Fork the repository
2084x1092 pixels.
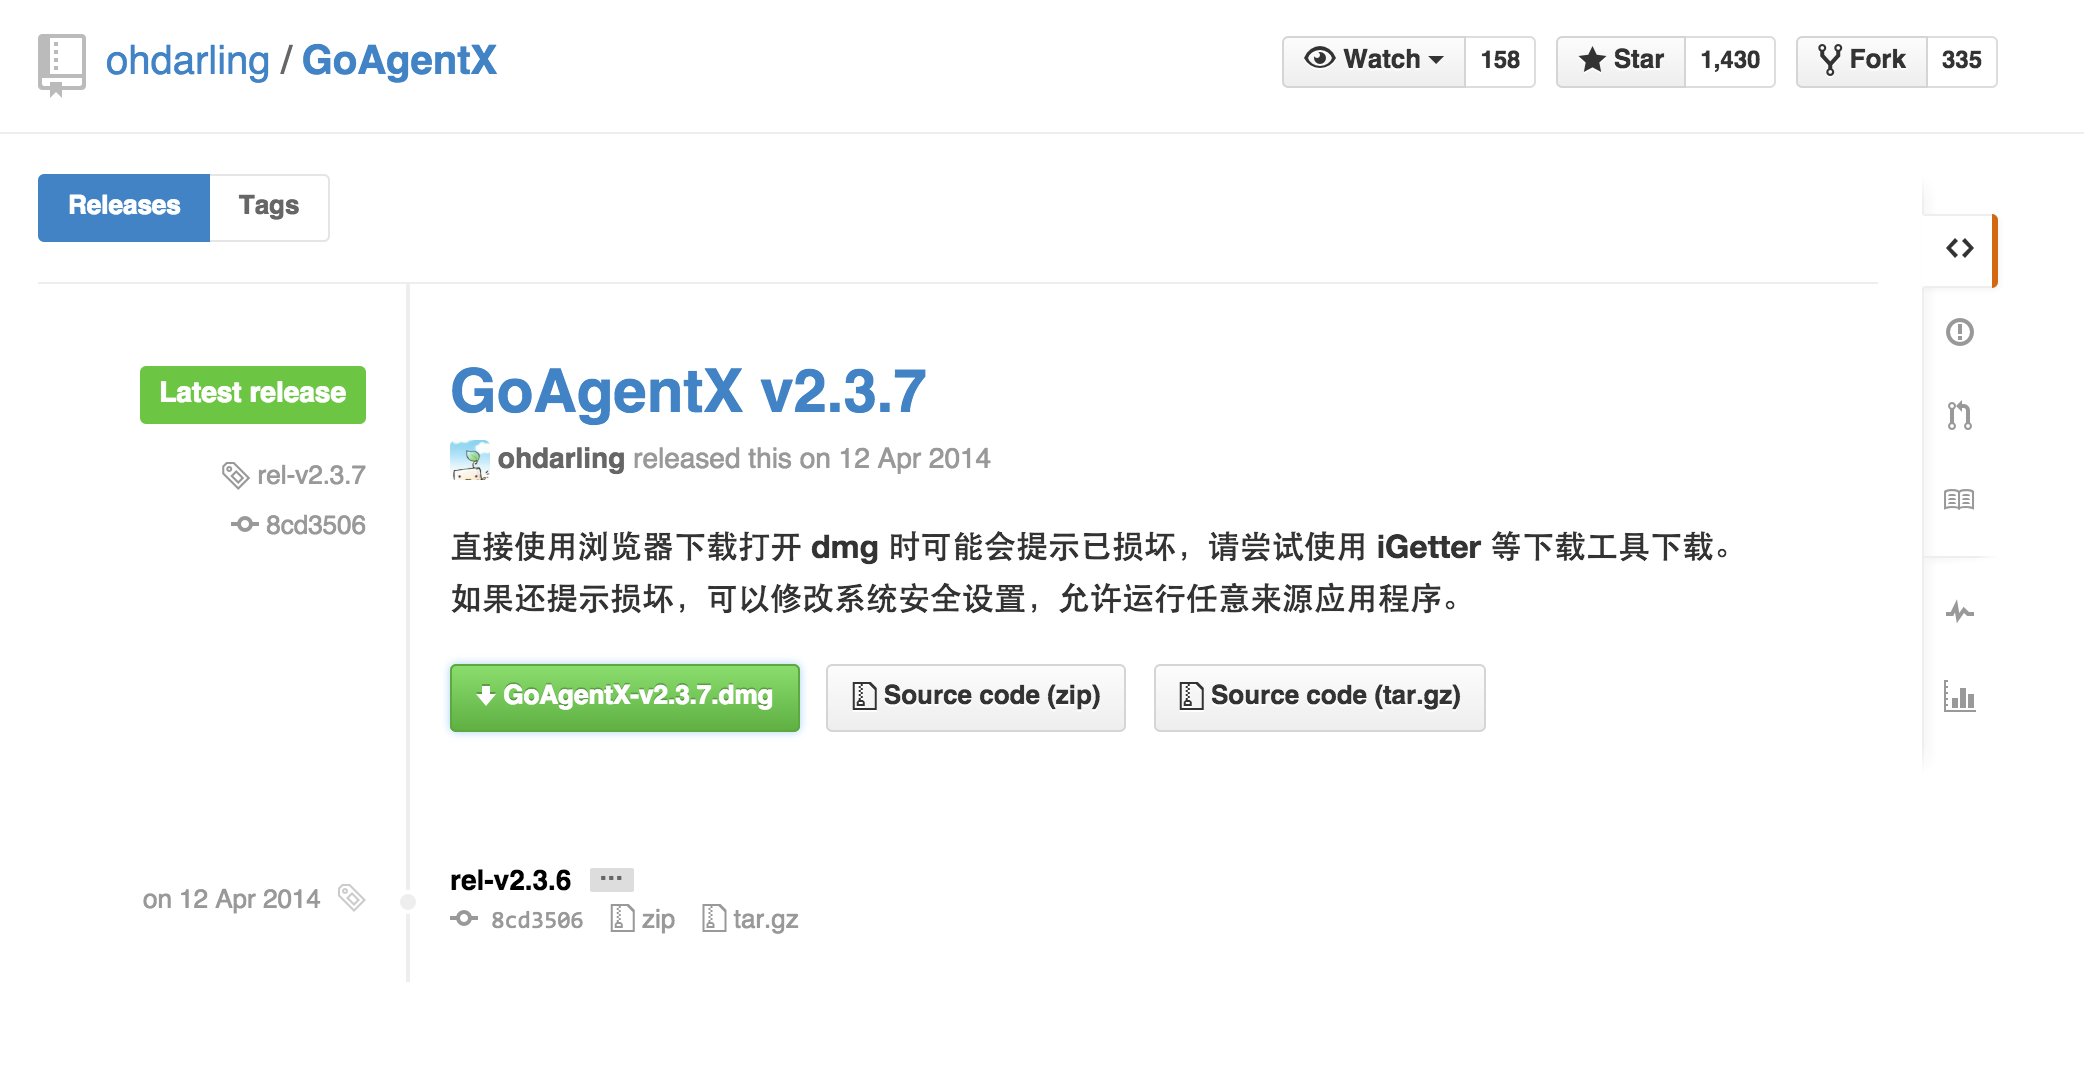pyautogui.click(x=1862, y=61)
